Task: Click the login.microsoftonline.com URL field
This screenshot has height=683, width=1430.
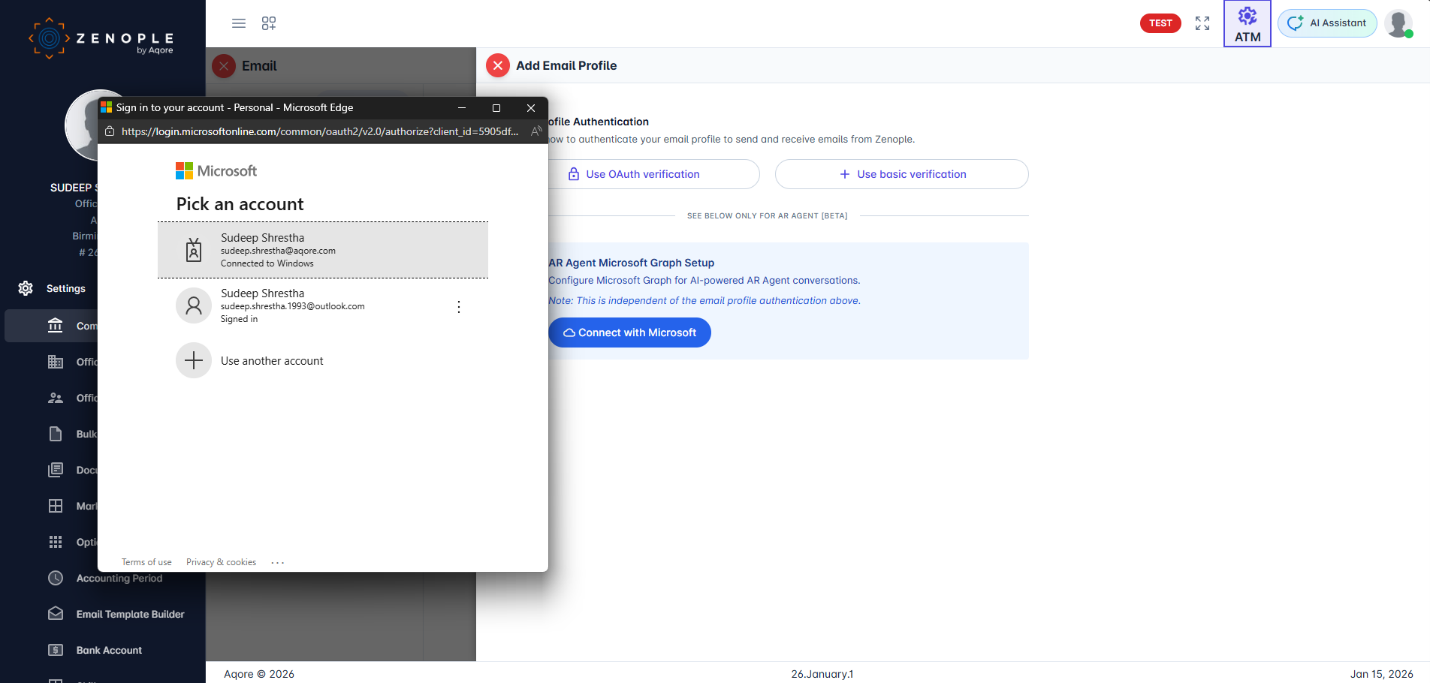Action: (x=320, y=131)
